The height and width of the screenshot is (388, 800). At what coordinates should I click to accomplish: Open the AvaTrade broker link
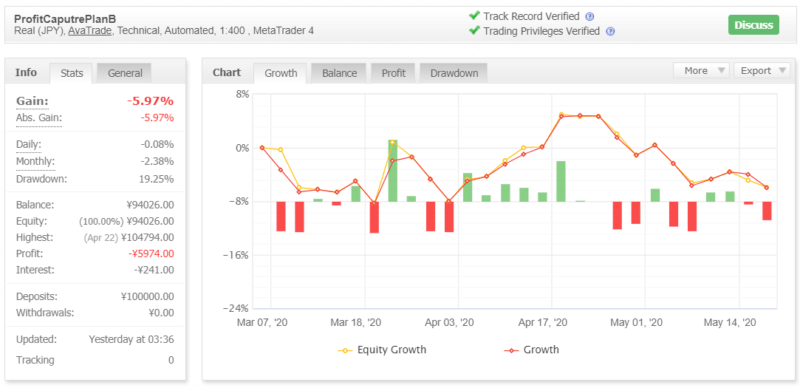89,31
